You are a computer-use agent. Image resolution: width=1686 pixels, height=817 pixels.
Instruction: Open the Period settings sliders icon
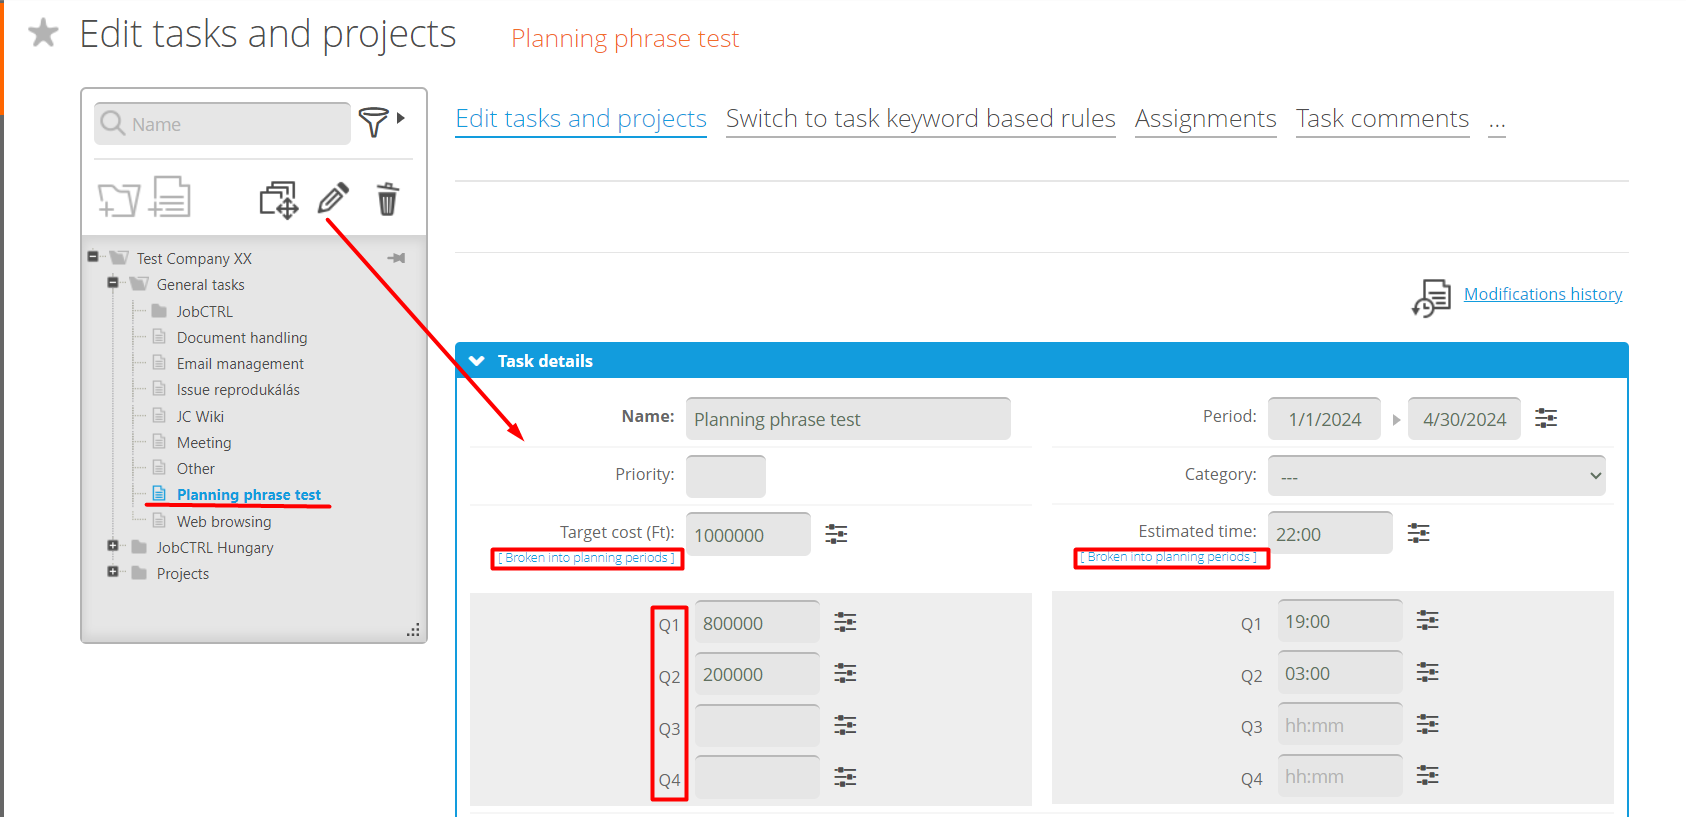click(1546, 418)
